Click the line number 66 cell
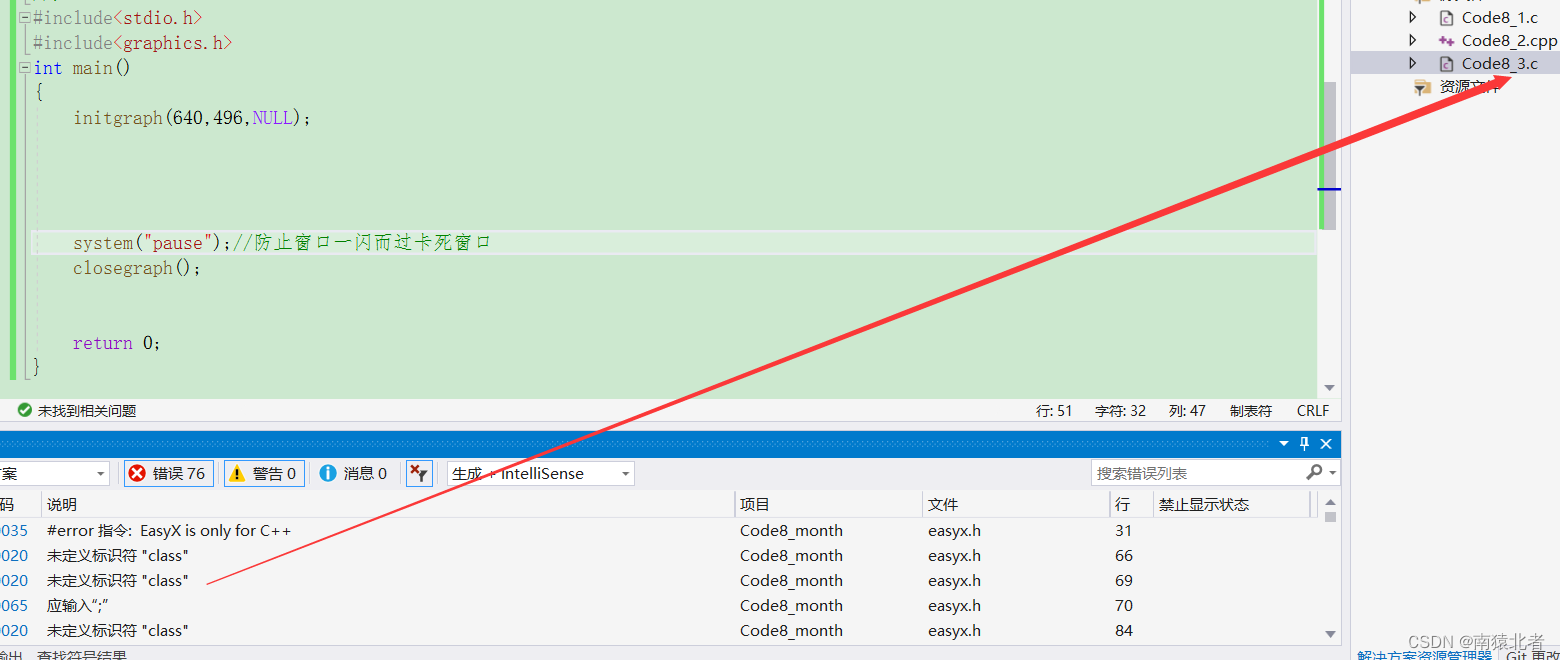1560x660 pixels. [1124, 556]
